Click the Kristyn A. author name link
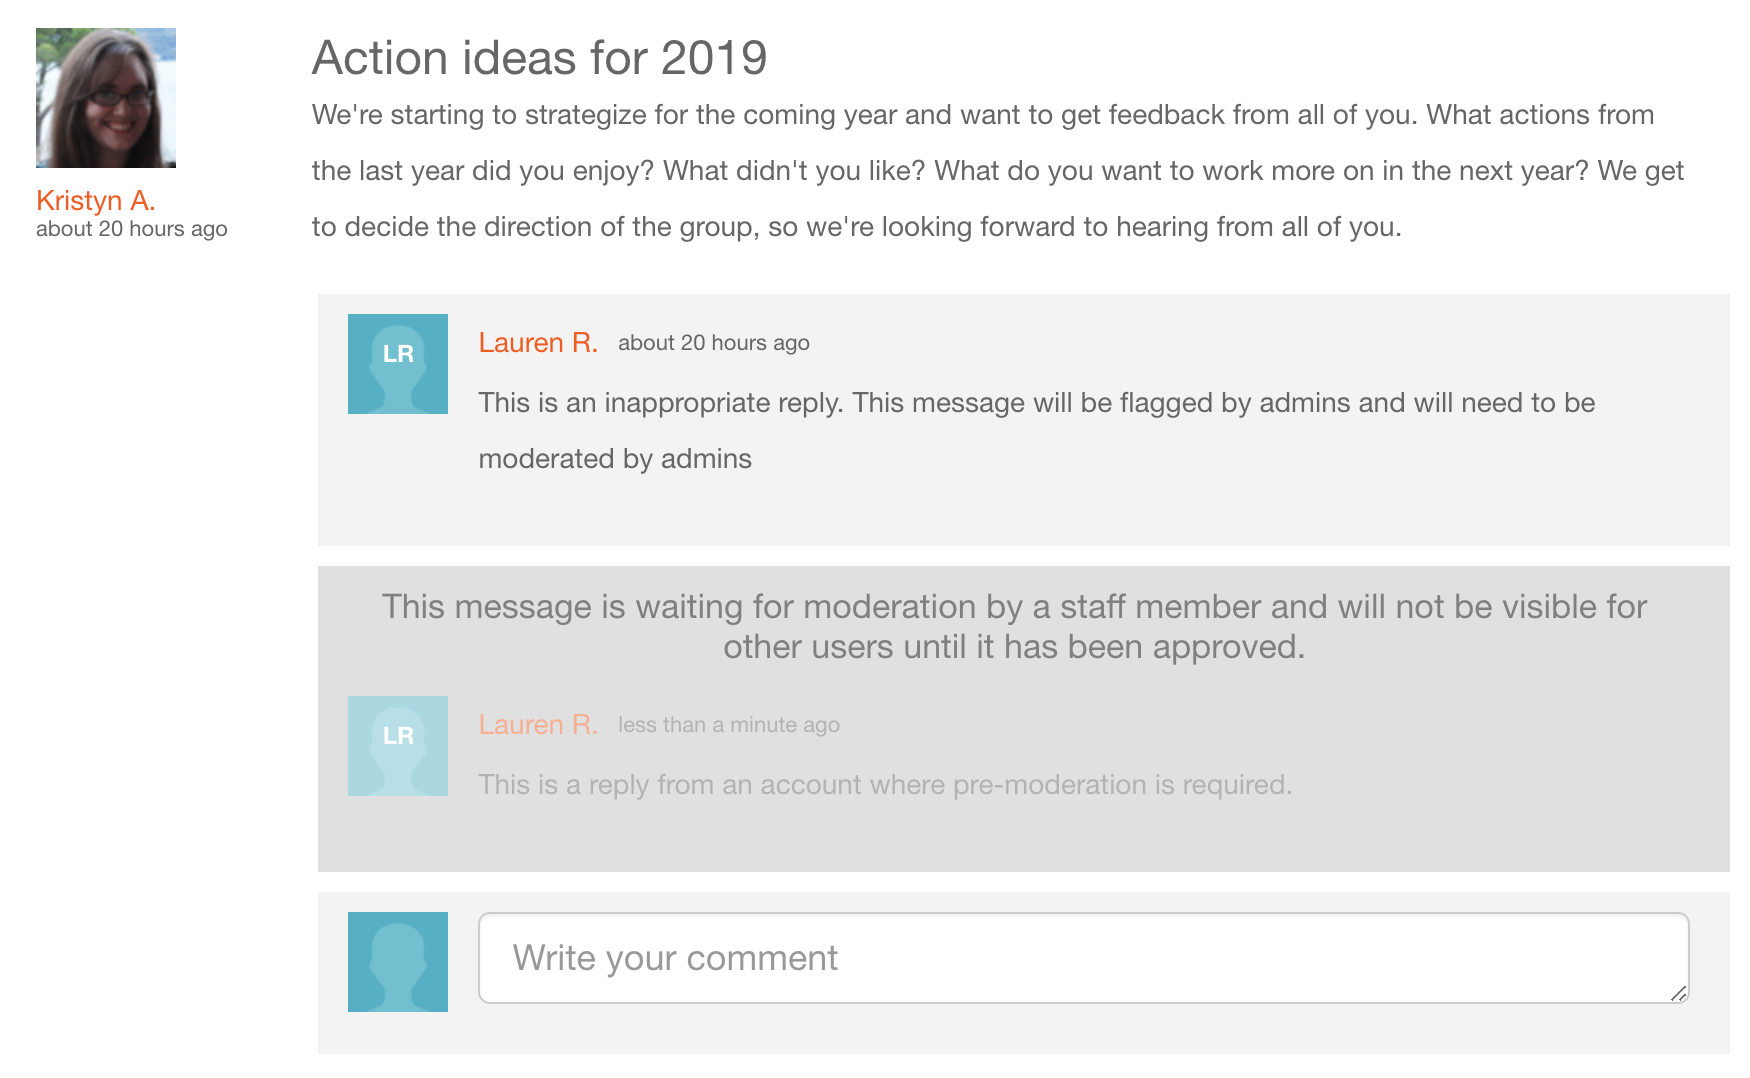The image size is (1750, 1078). (x=96, y=200)
